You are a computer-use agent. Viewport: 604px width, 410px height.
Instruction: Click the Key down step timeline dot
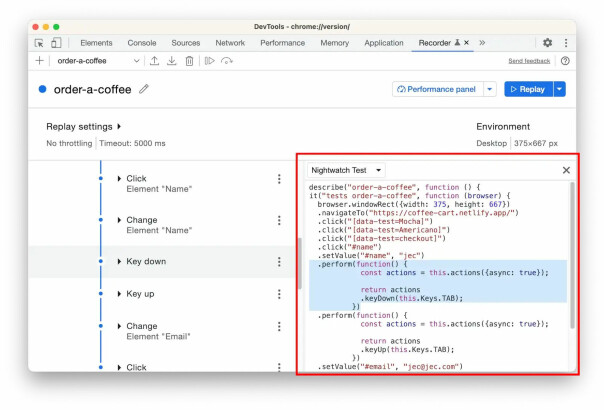pyautogui.click(x=101, y=261)
